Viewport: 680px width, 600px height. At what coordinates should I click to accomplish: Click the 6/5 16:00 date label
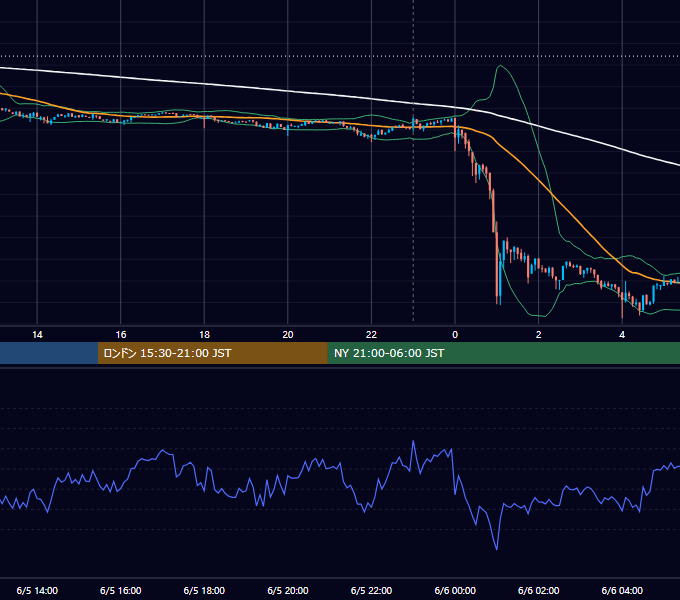tap(121, 590)
